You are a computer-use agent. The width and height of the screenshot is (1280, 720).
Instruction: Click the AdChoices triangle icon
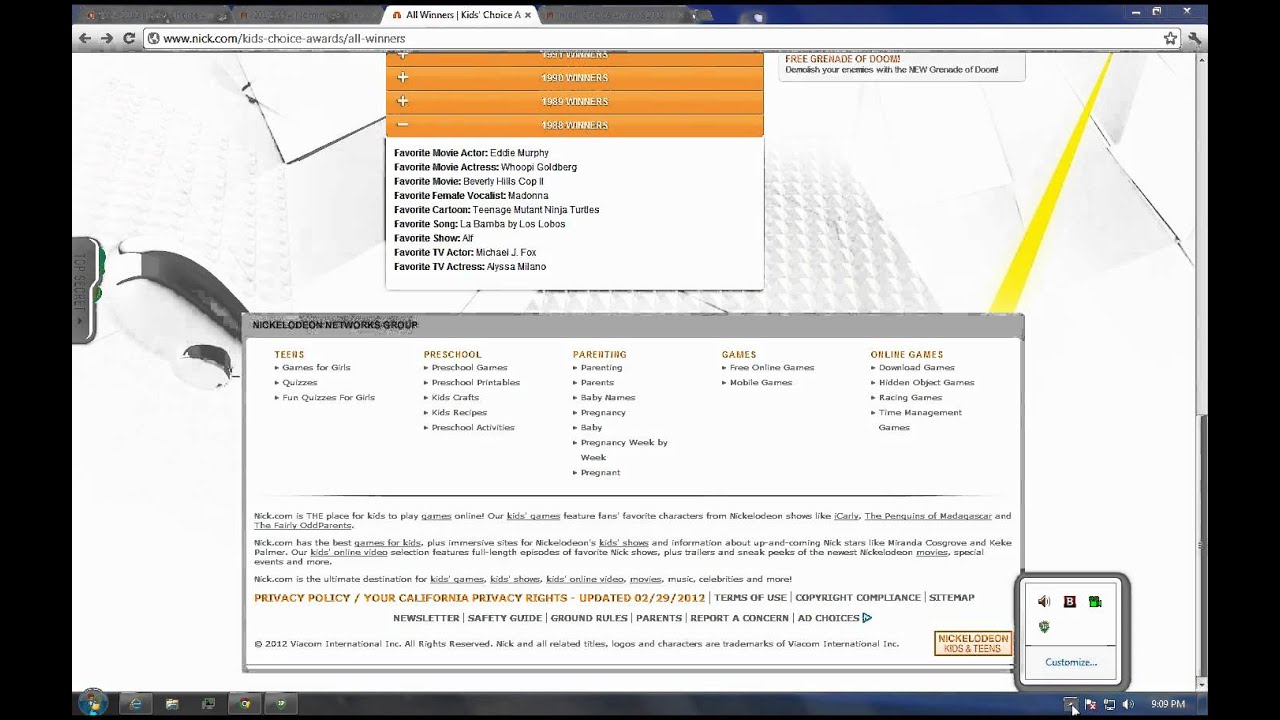click(x=867, y=618)
